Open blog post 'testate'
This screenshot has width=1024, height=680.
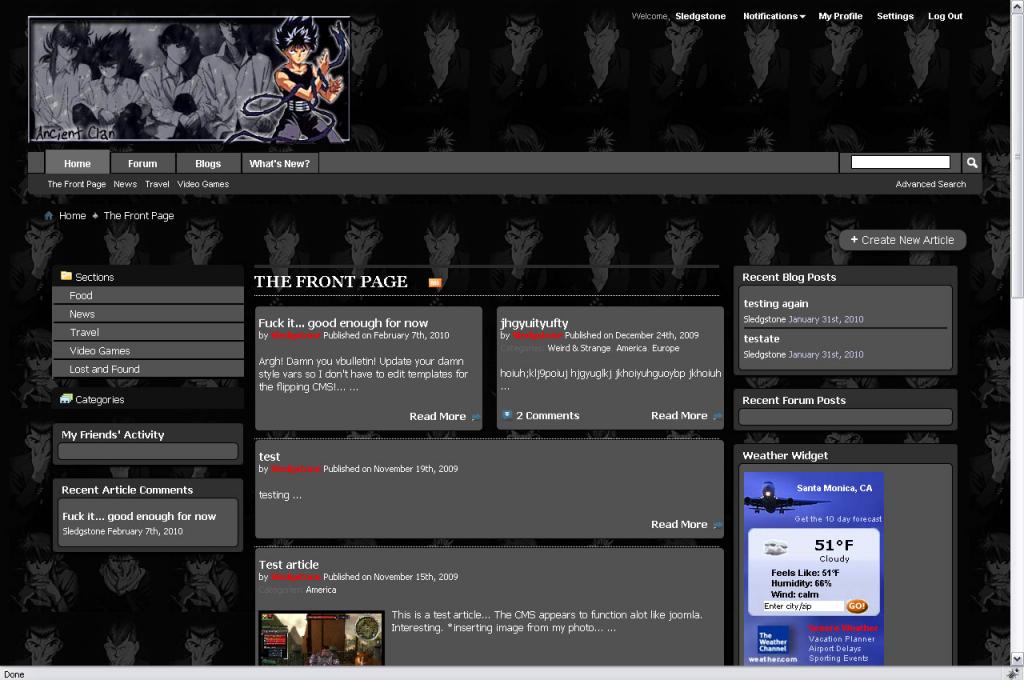[761, 339]
